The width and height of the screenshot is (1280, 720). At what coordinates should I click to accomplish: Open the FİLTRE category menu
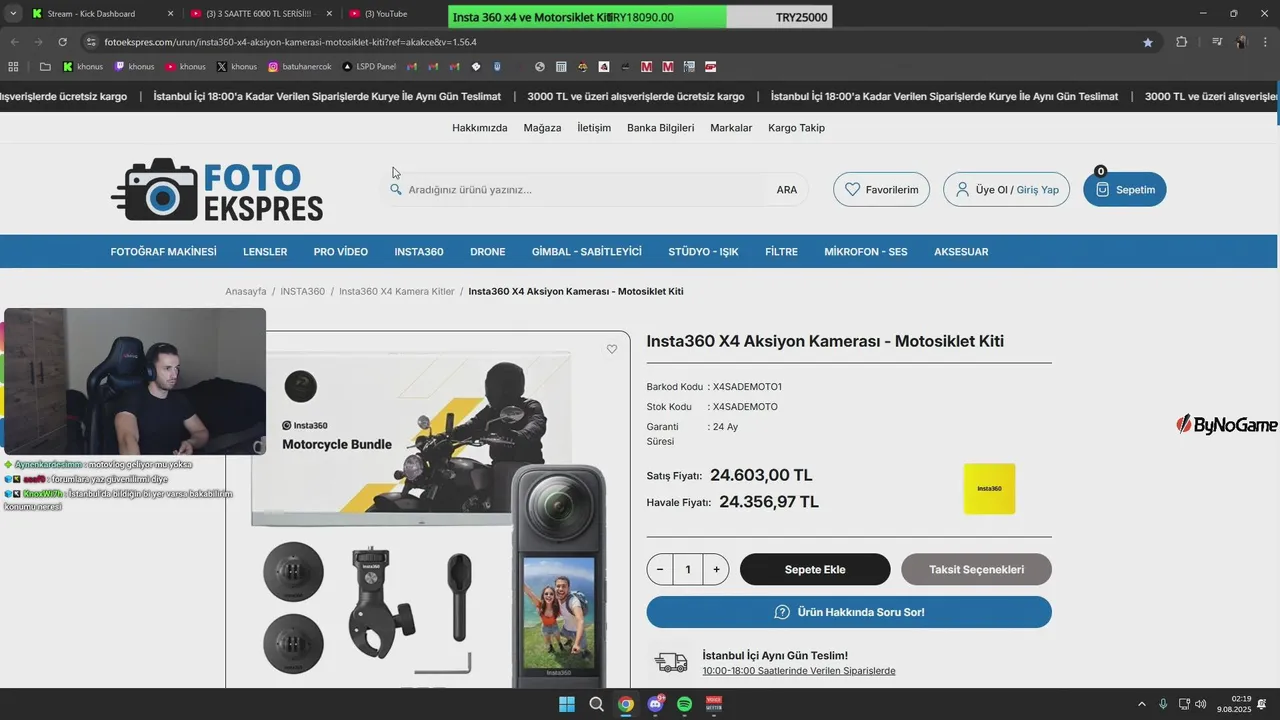781,252
